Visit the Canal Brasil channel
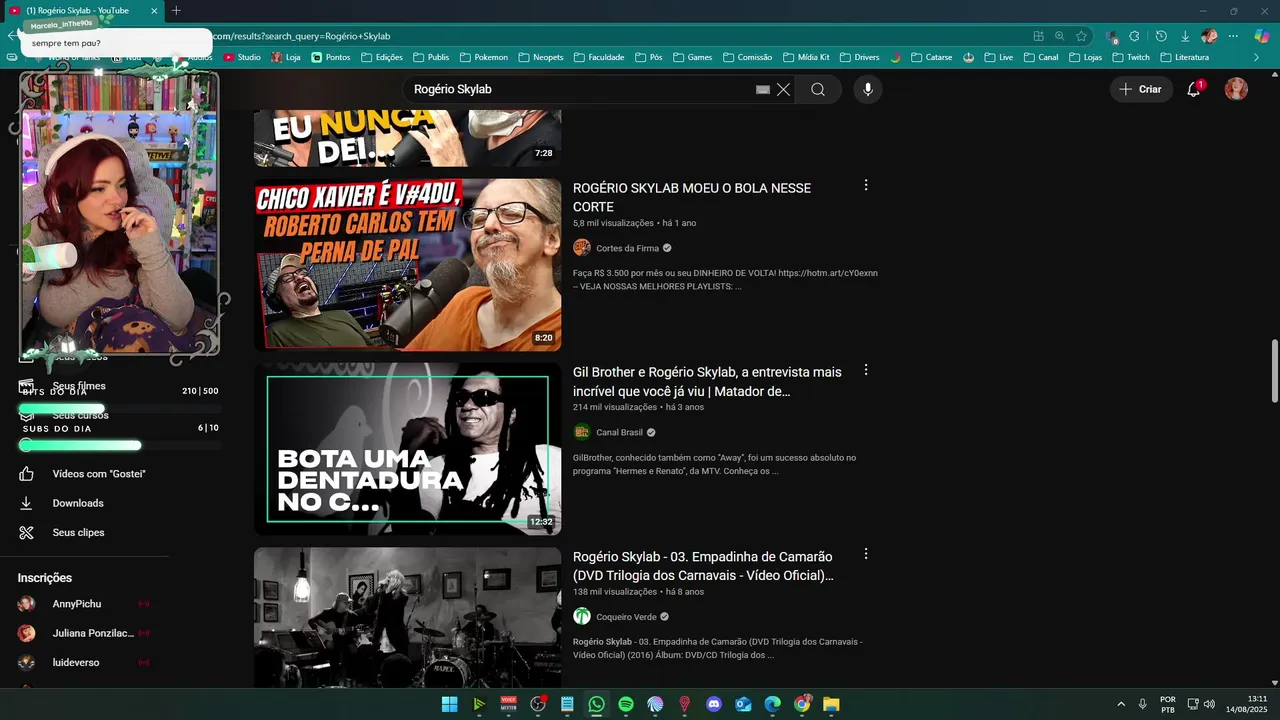This screenshot has width=1280, height=720. pyautogui.click(x=619, y=432)
